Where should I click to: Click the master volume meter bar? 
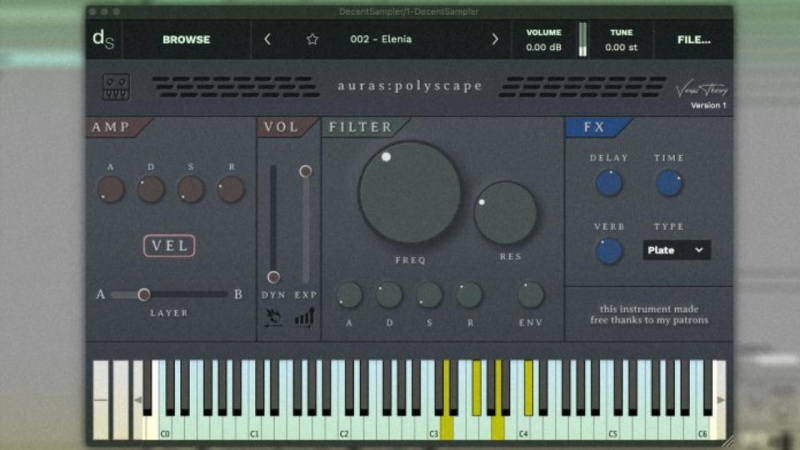tap(583, 39)
